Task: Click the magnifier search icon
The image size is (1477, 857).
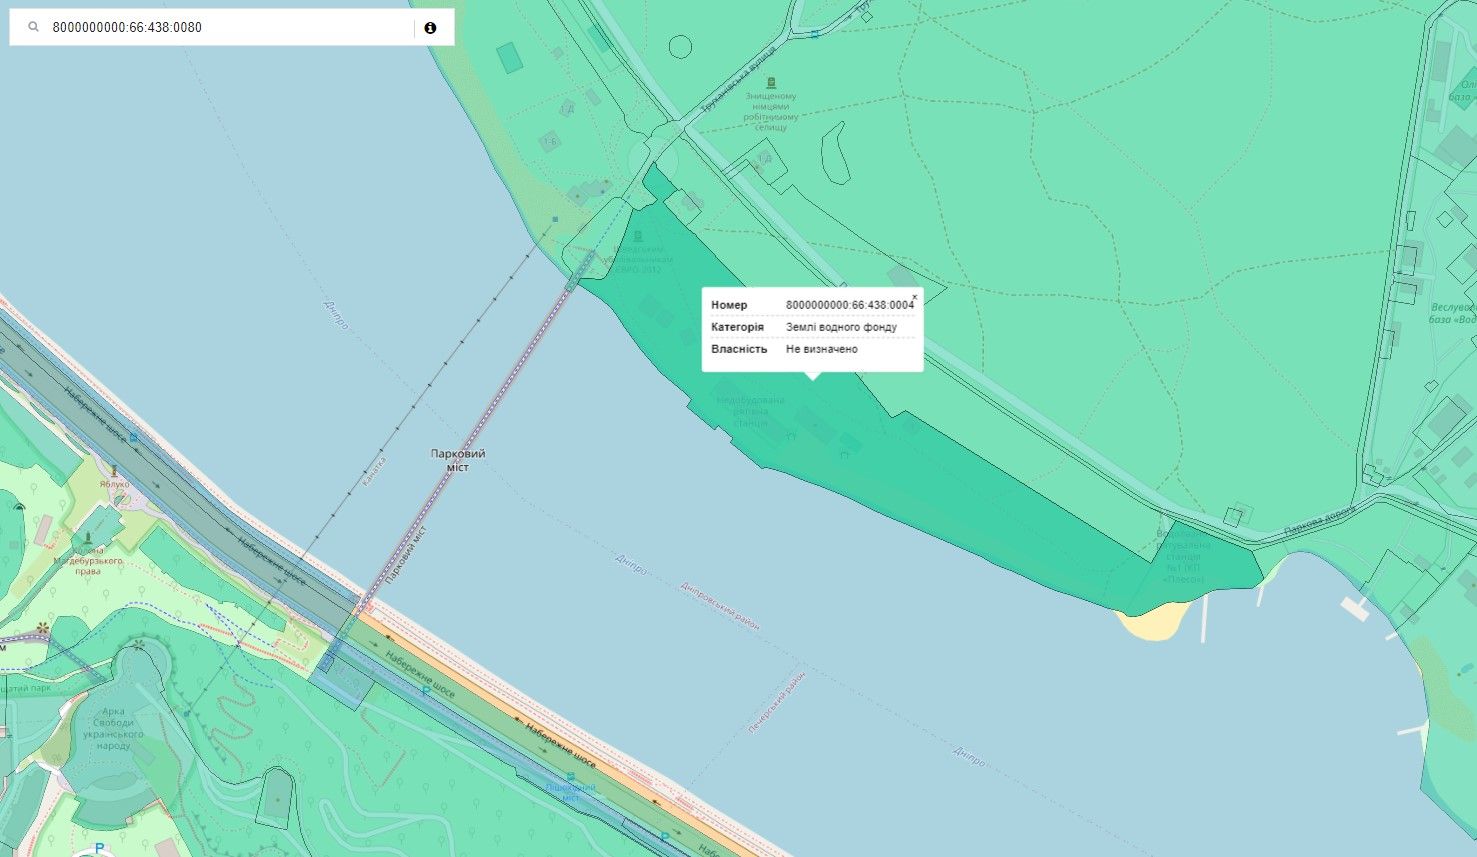Action: point(33,28)
